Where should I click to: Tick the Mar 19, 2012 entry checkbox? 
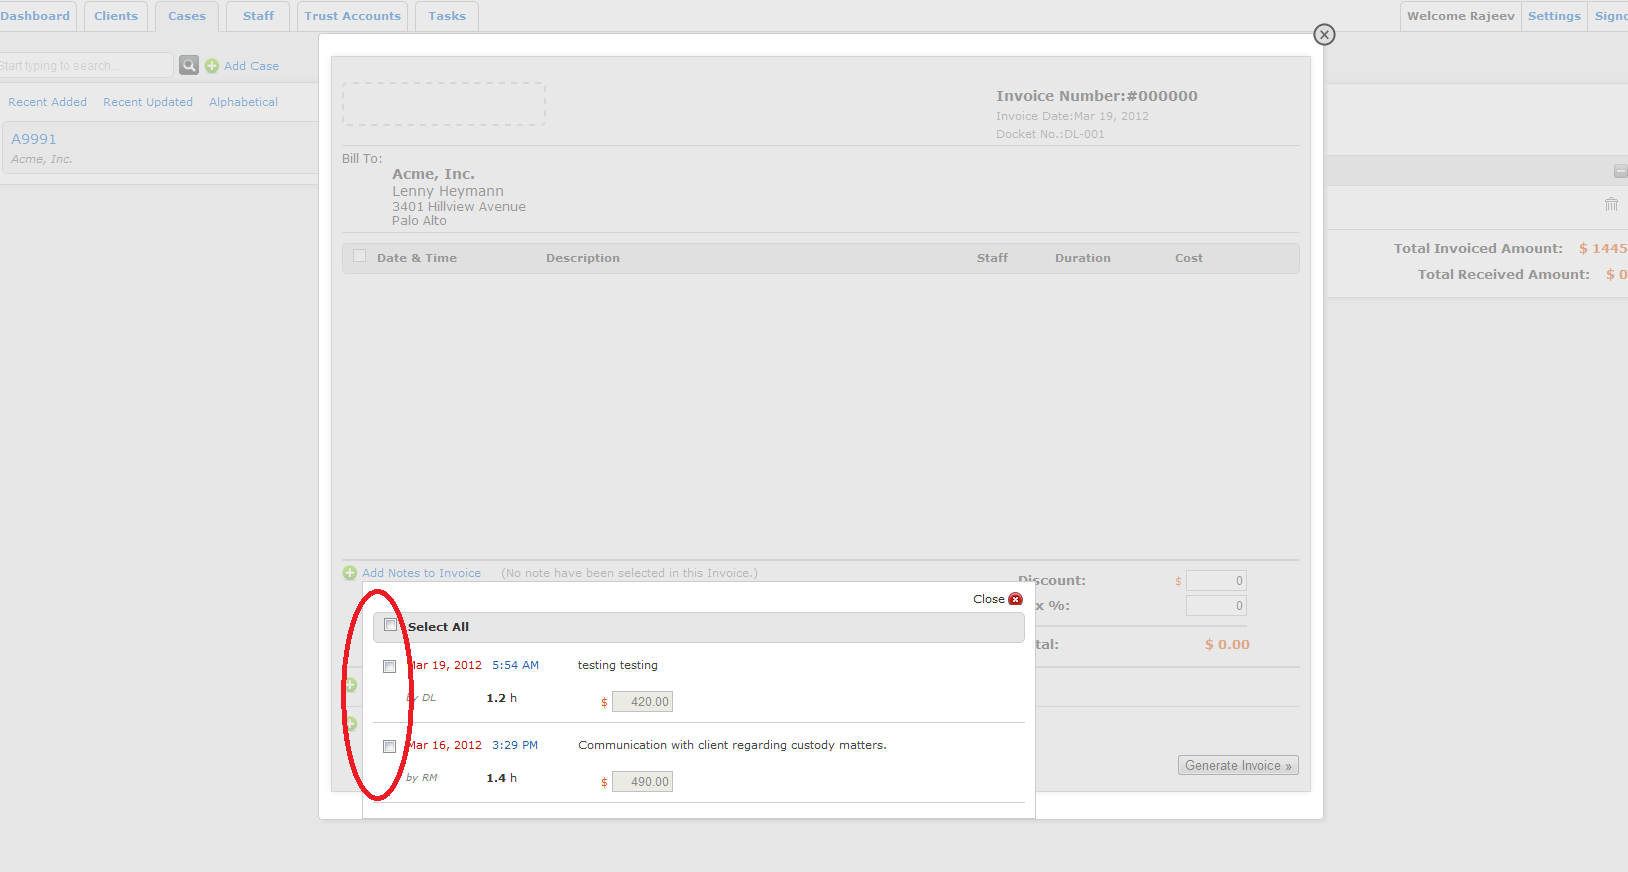point(390,666)
